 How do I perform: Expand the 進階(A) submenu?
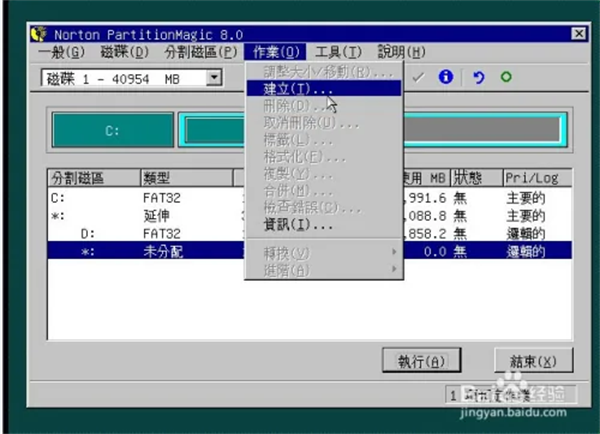point(324,270)
